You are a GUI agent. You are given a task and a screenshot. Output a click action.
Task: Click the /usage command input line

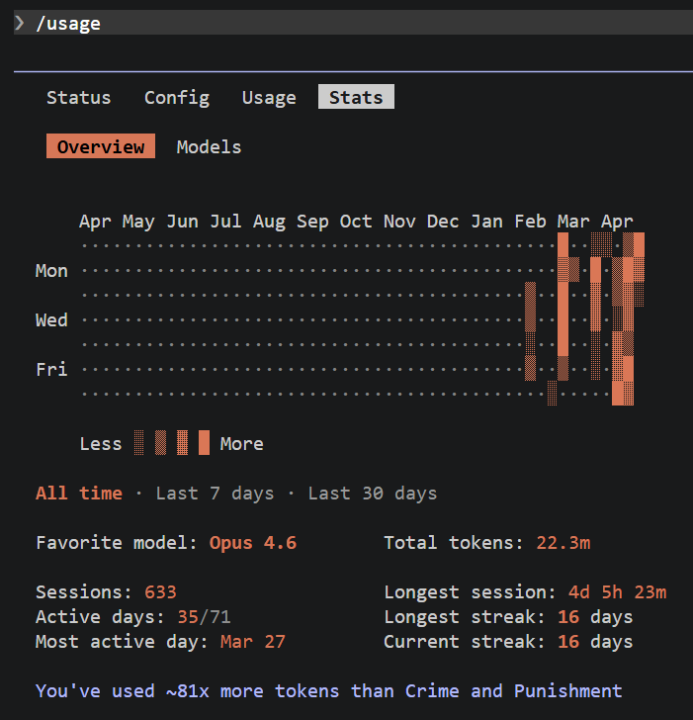353,23
